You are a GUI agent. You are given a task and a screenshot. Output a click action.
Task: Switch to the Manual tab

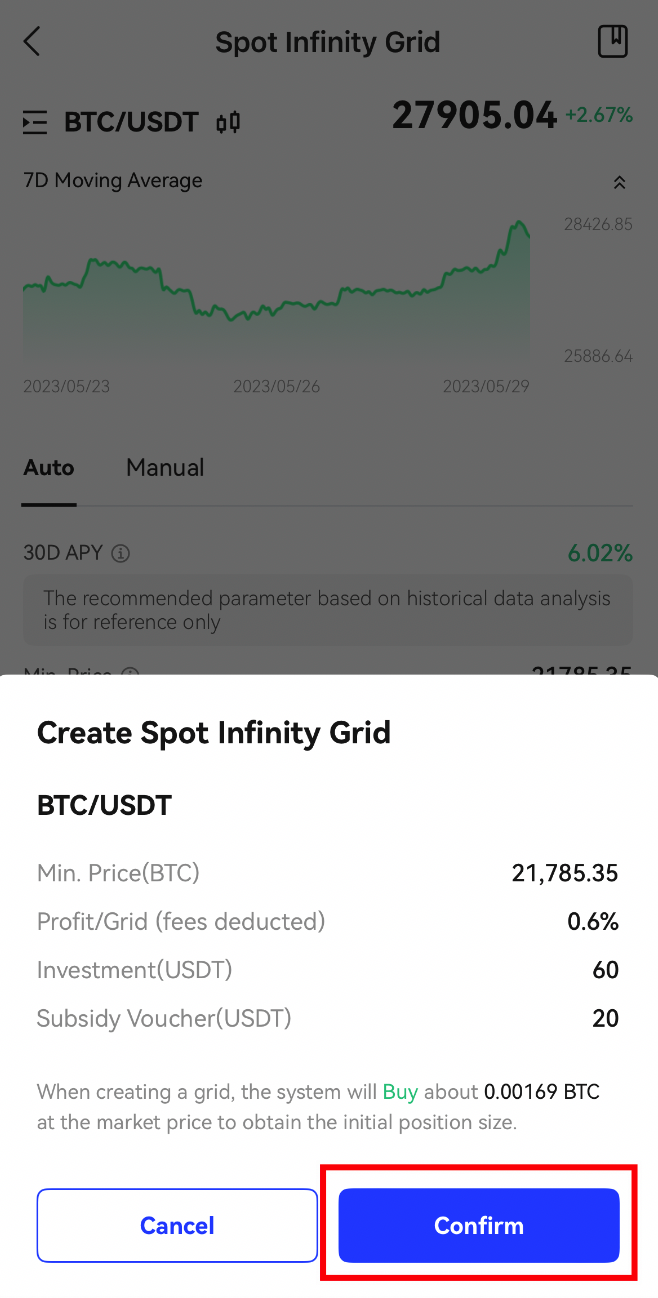(165, 468)
